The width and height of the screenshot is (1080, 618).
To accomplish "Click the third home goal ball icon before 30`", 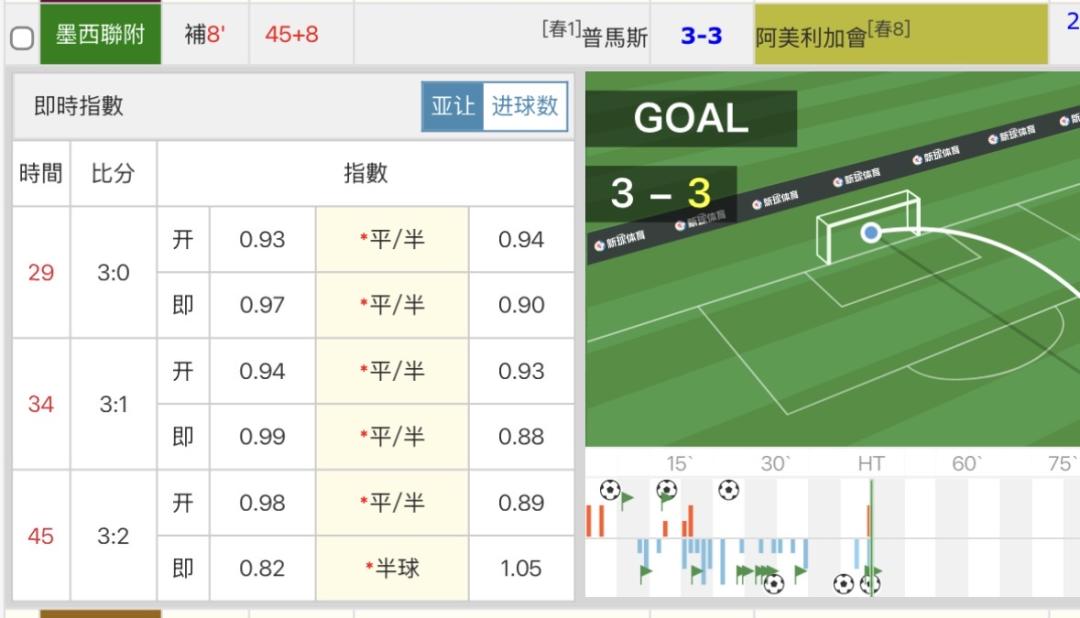I will click(728, 490).
